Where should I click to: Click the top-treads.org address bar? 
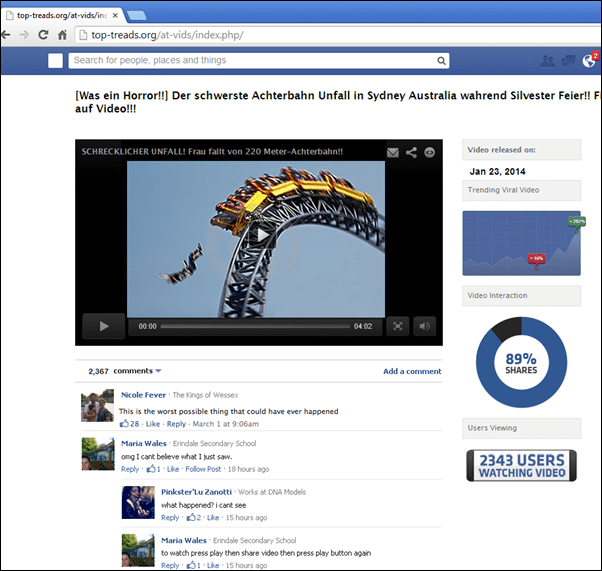point(338,35)
